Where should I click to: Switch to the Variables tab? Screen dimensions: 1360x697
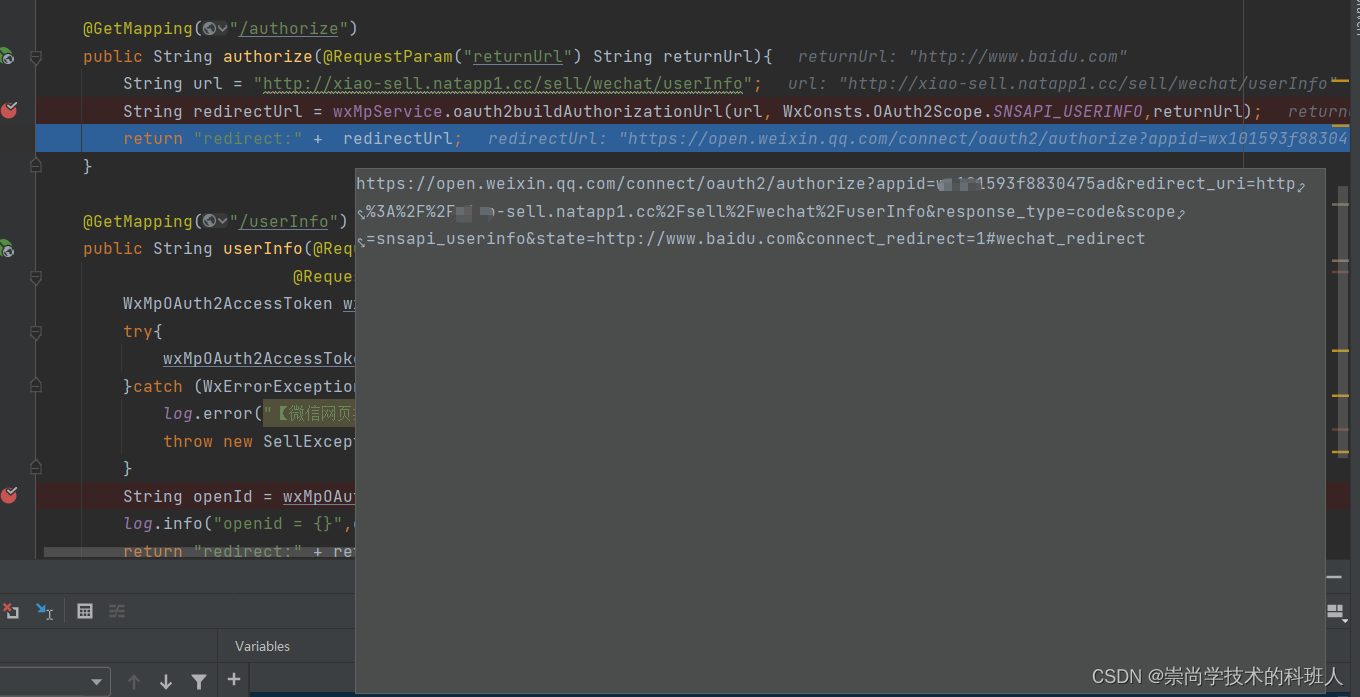262,647
